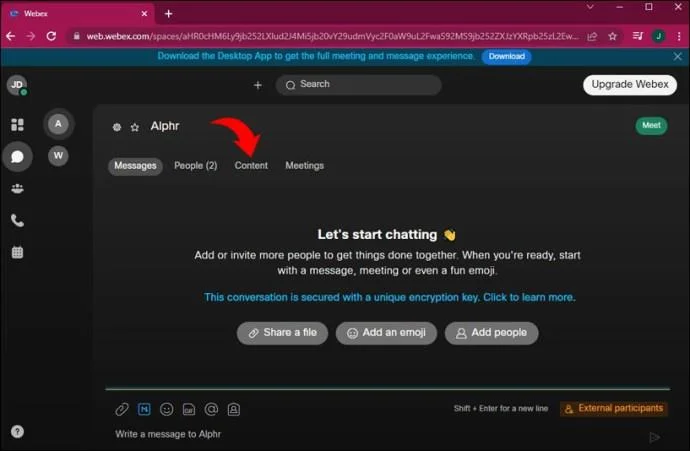Insert a mention with @ icon
The height and width of the screenshot is (451, 690).
211,409
